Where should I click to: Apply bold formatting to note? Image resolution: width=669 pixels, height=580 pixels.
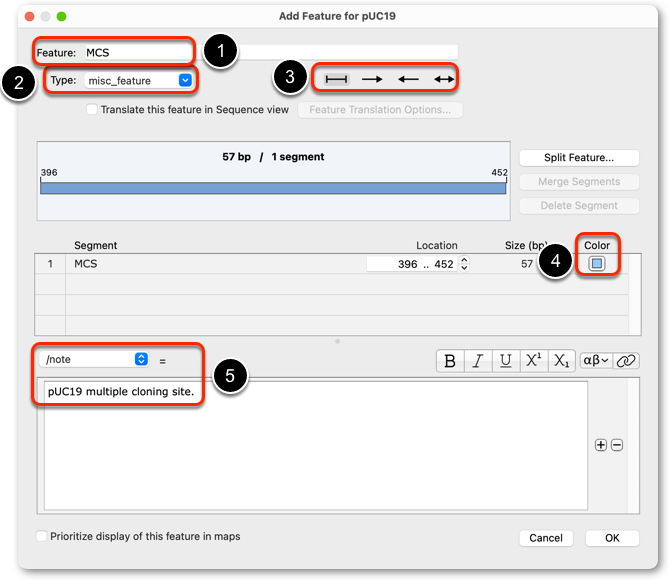(450, 361)
